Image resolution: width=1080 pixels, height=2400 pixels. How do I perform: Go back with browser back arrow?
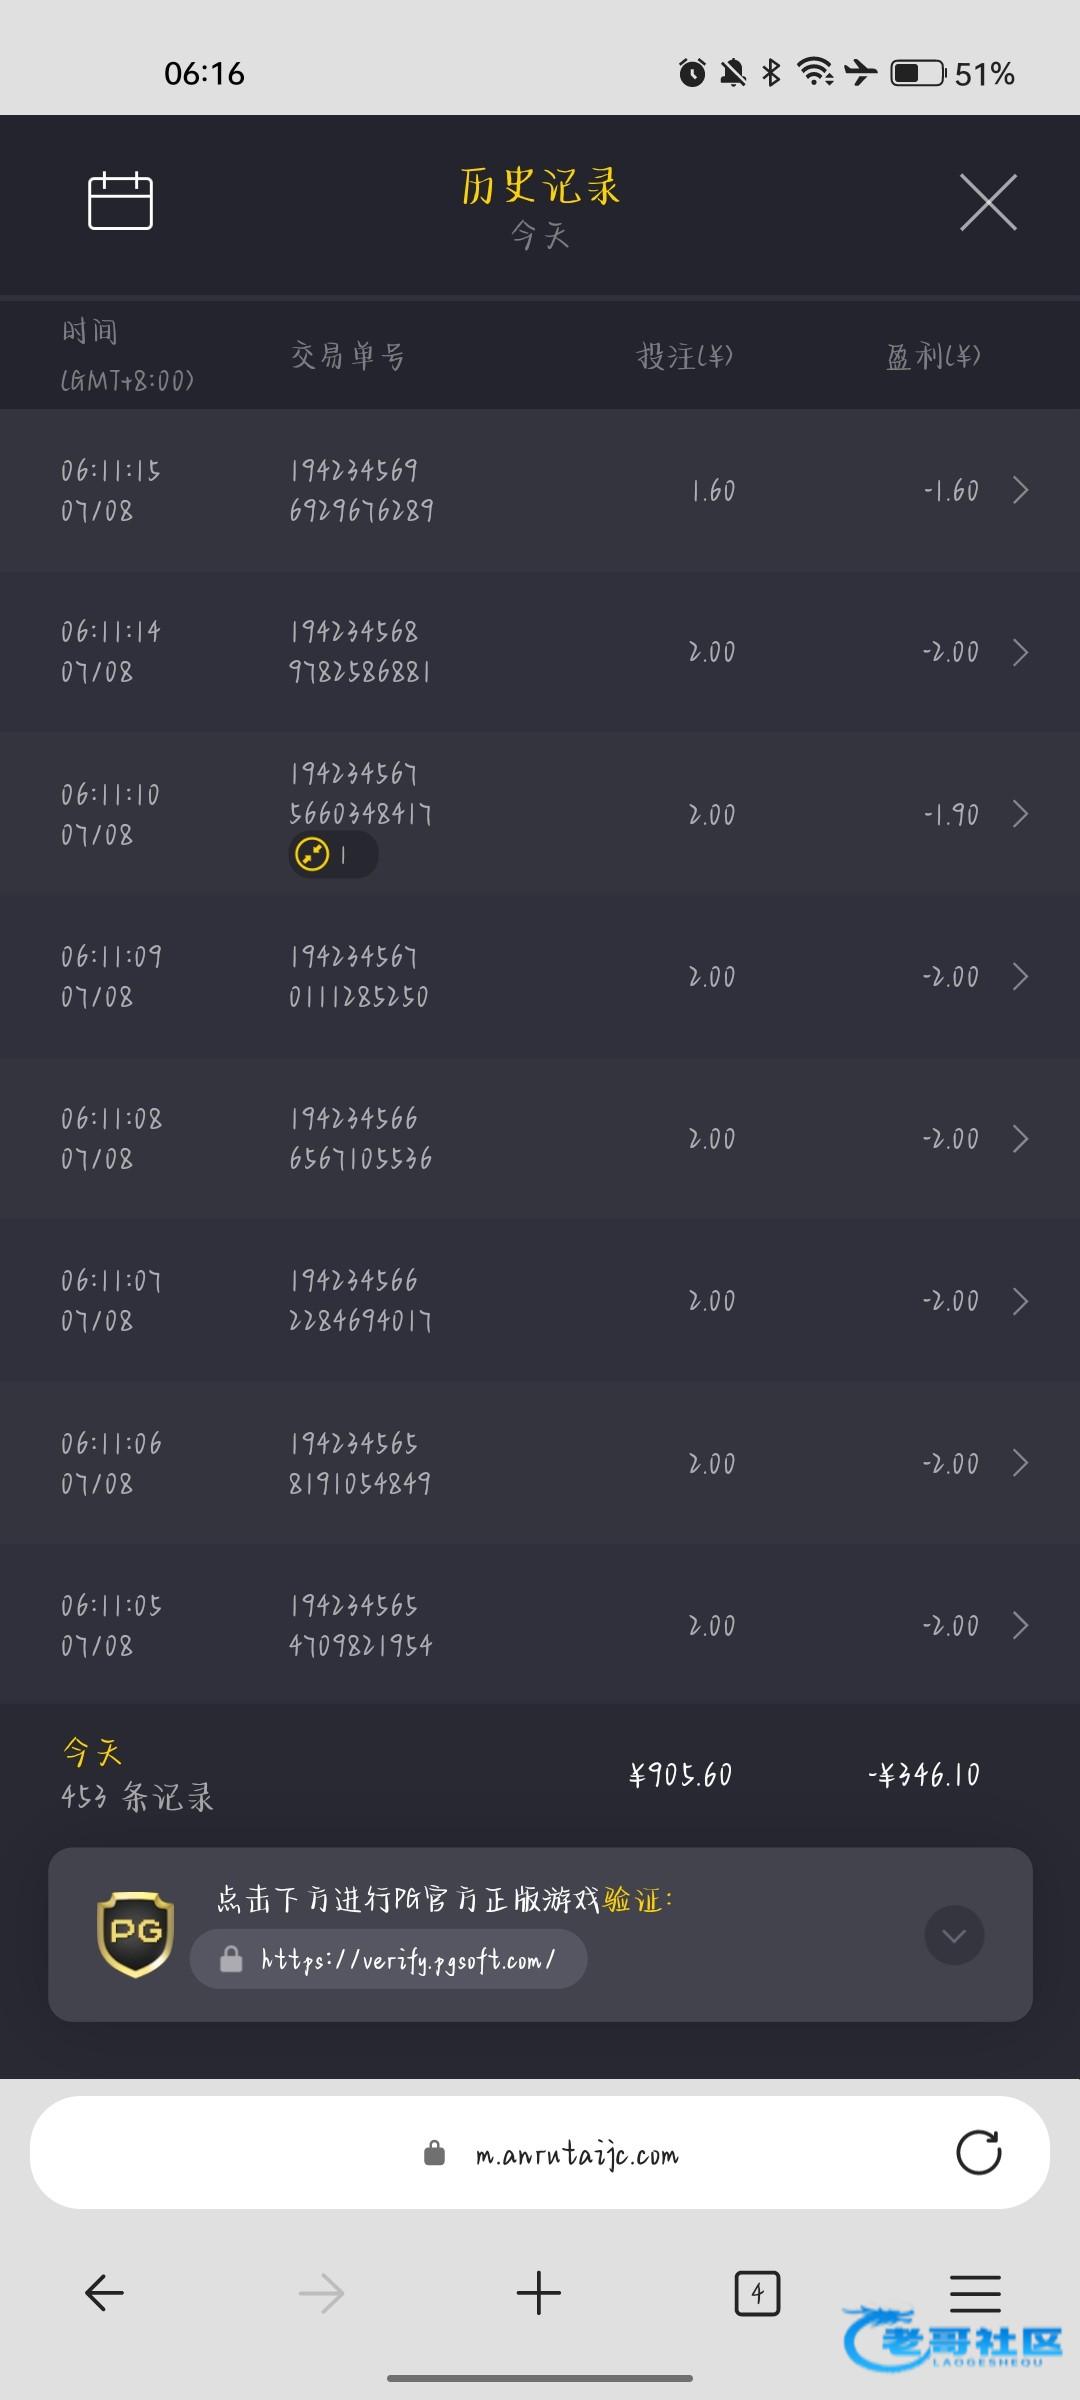point(104,2293)
